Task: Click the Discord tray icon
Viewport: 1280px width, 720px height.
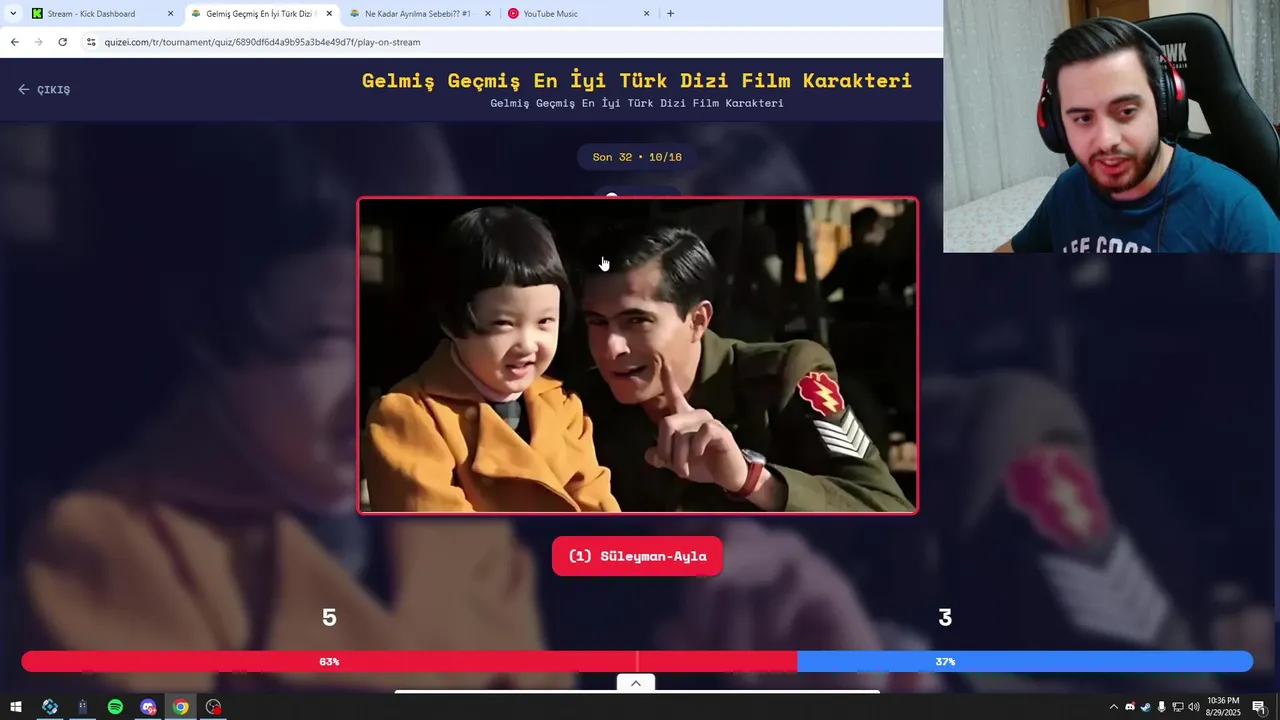Action: [1130, 707]
